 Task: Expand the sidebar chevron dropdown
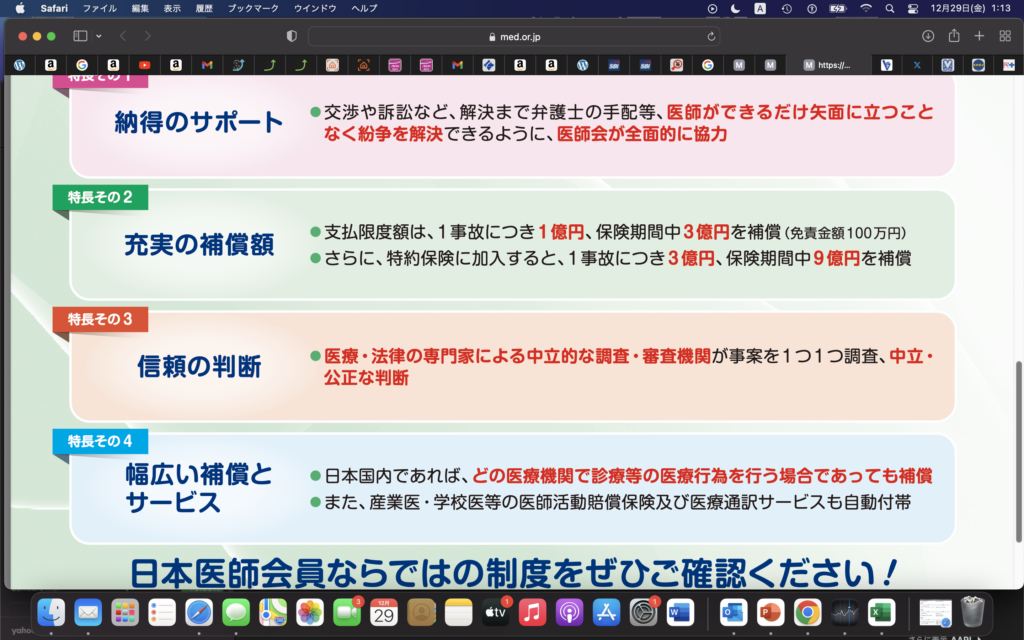99,35
